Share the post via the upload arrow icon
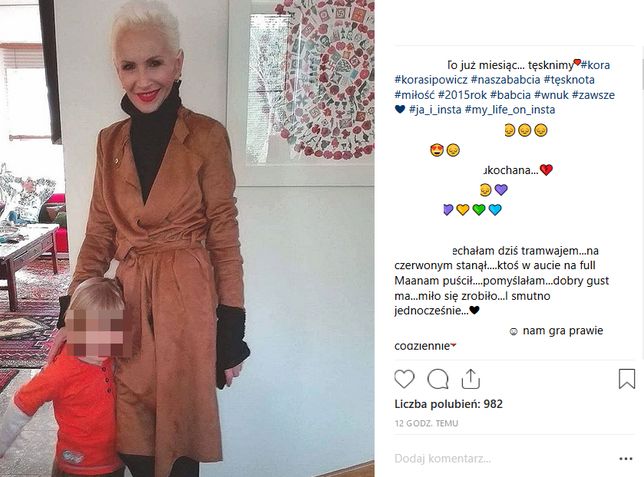Viewport: 644px width, 477px height. (x=471, y=378)
